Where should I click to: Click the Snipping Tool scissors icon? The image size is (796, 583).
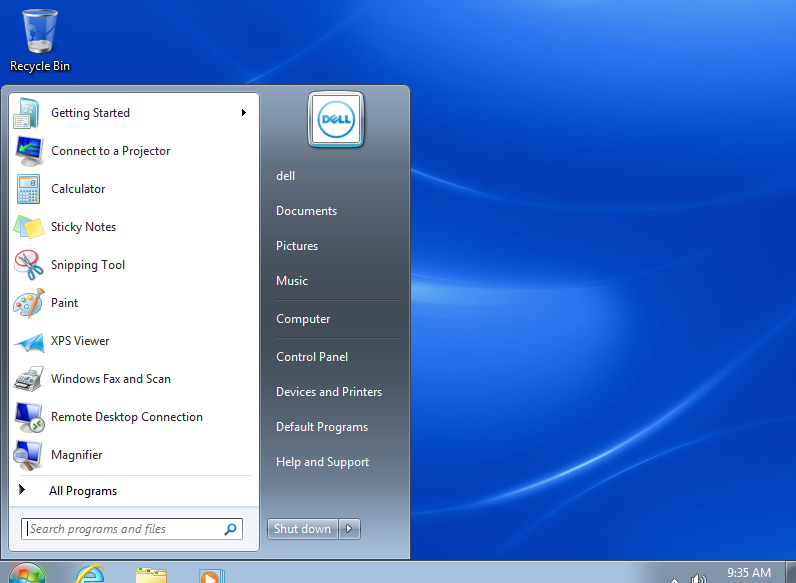[28, 265]
